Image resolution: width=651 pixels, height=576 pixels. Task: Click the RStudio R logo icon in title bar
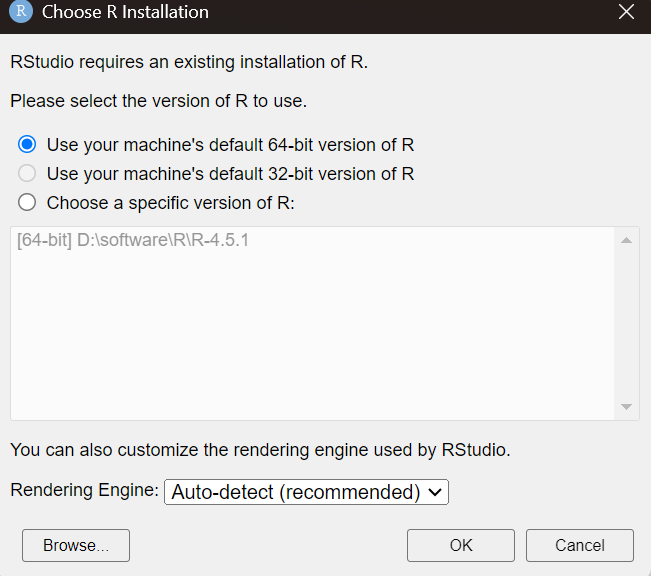pyautogui.click(x=21, y=11)
